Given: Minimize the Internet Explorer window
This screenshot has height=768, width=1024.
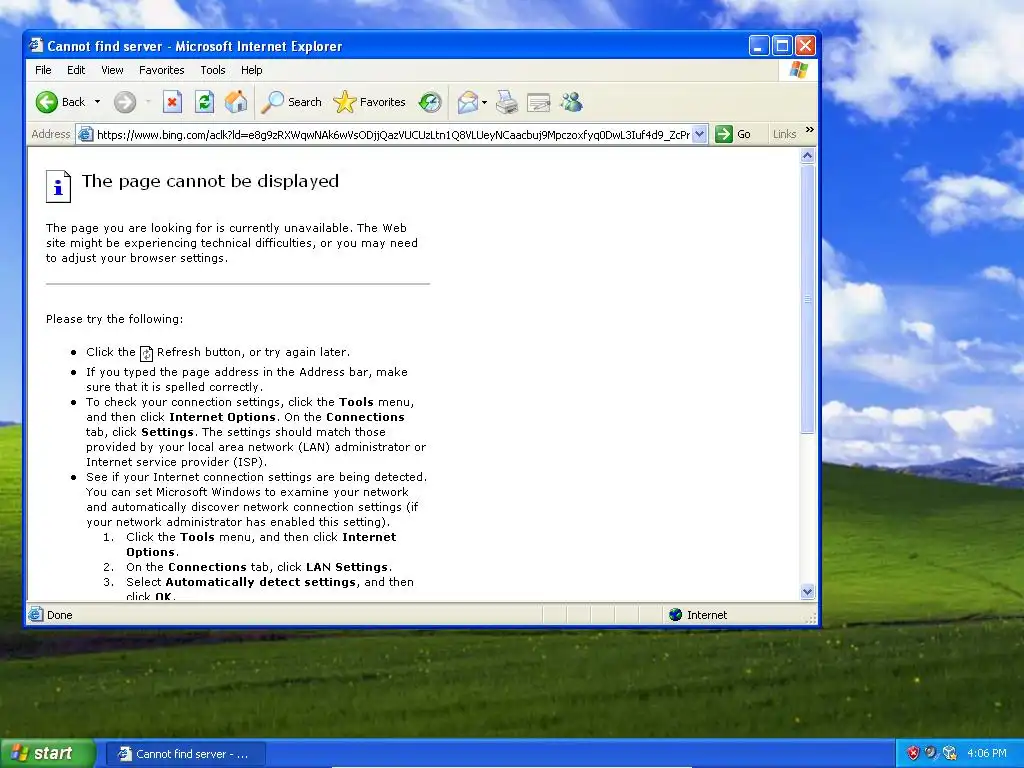Looking at the screenshot, I should (x=759, y=46).
